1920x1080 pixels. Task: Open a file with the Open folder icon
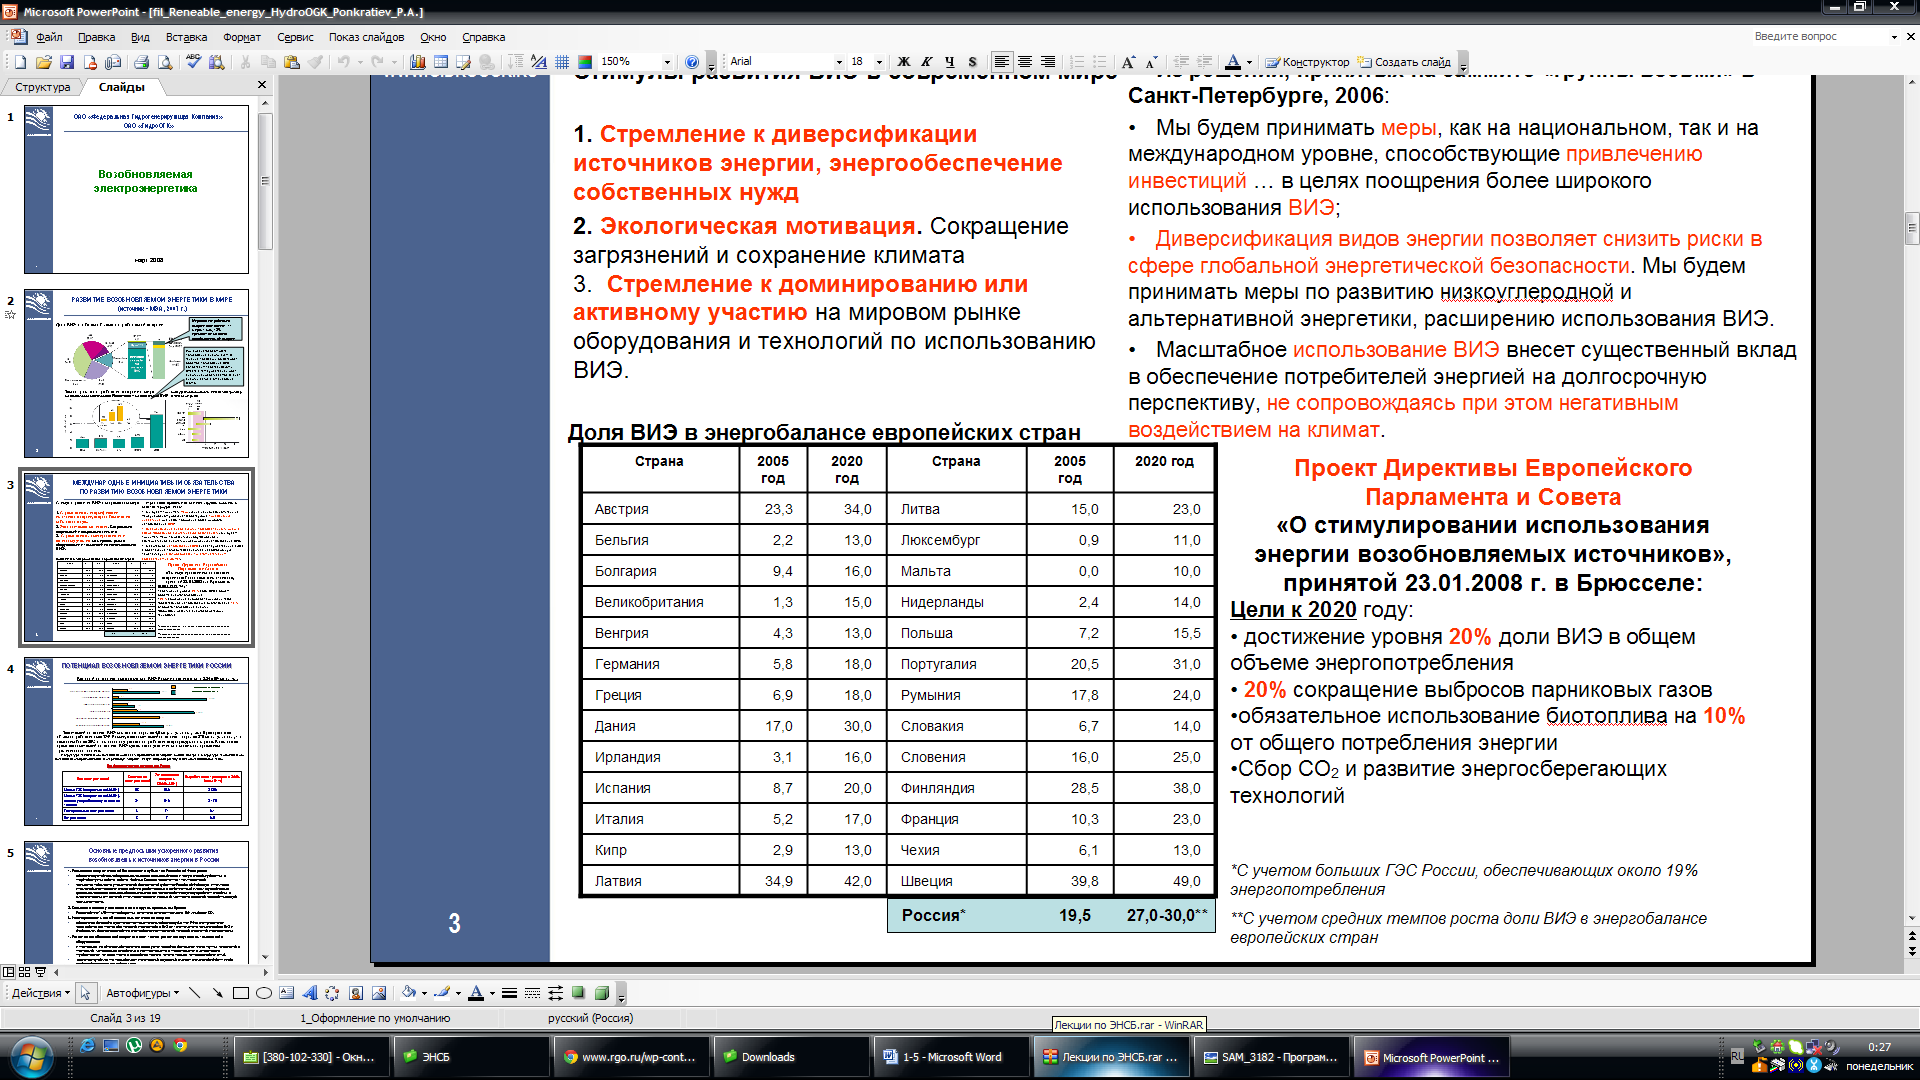pos(43,62)
